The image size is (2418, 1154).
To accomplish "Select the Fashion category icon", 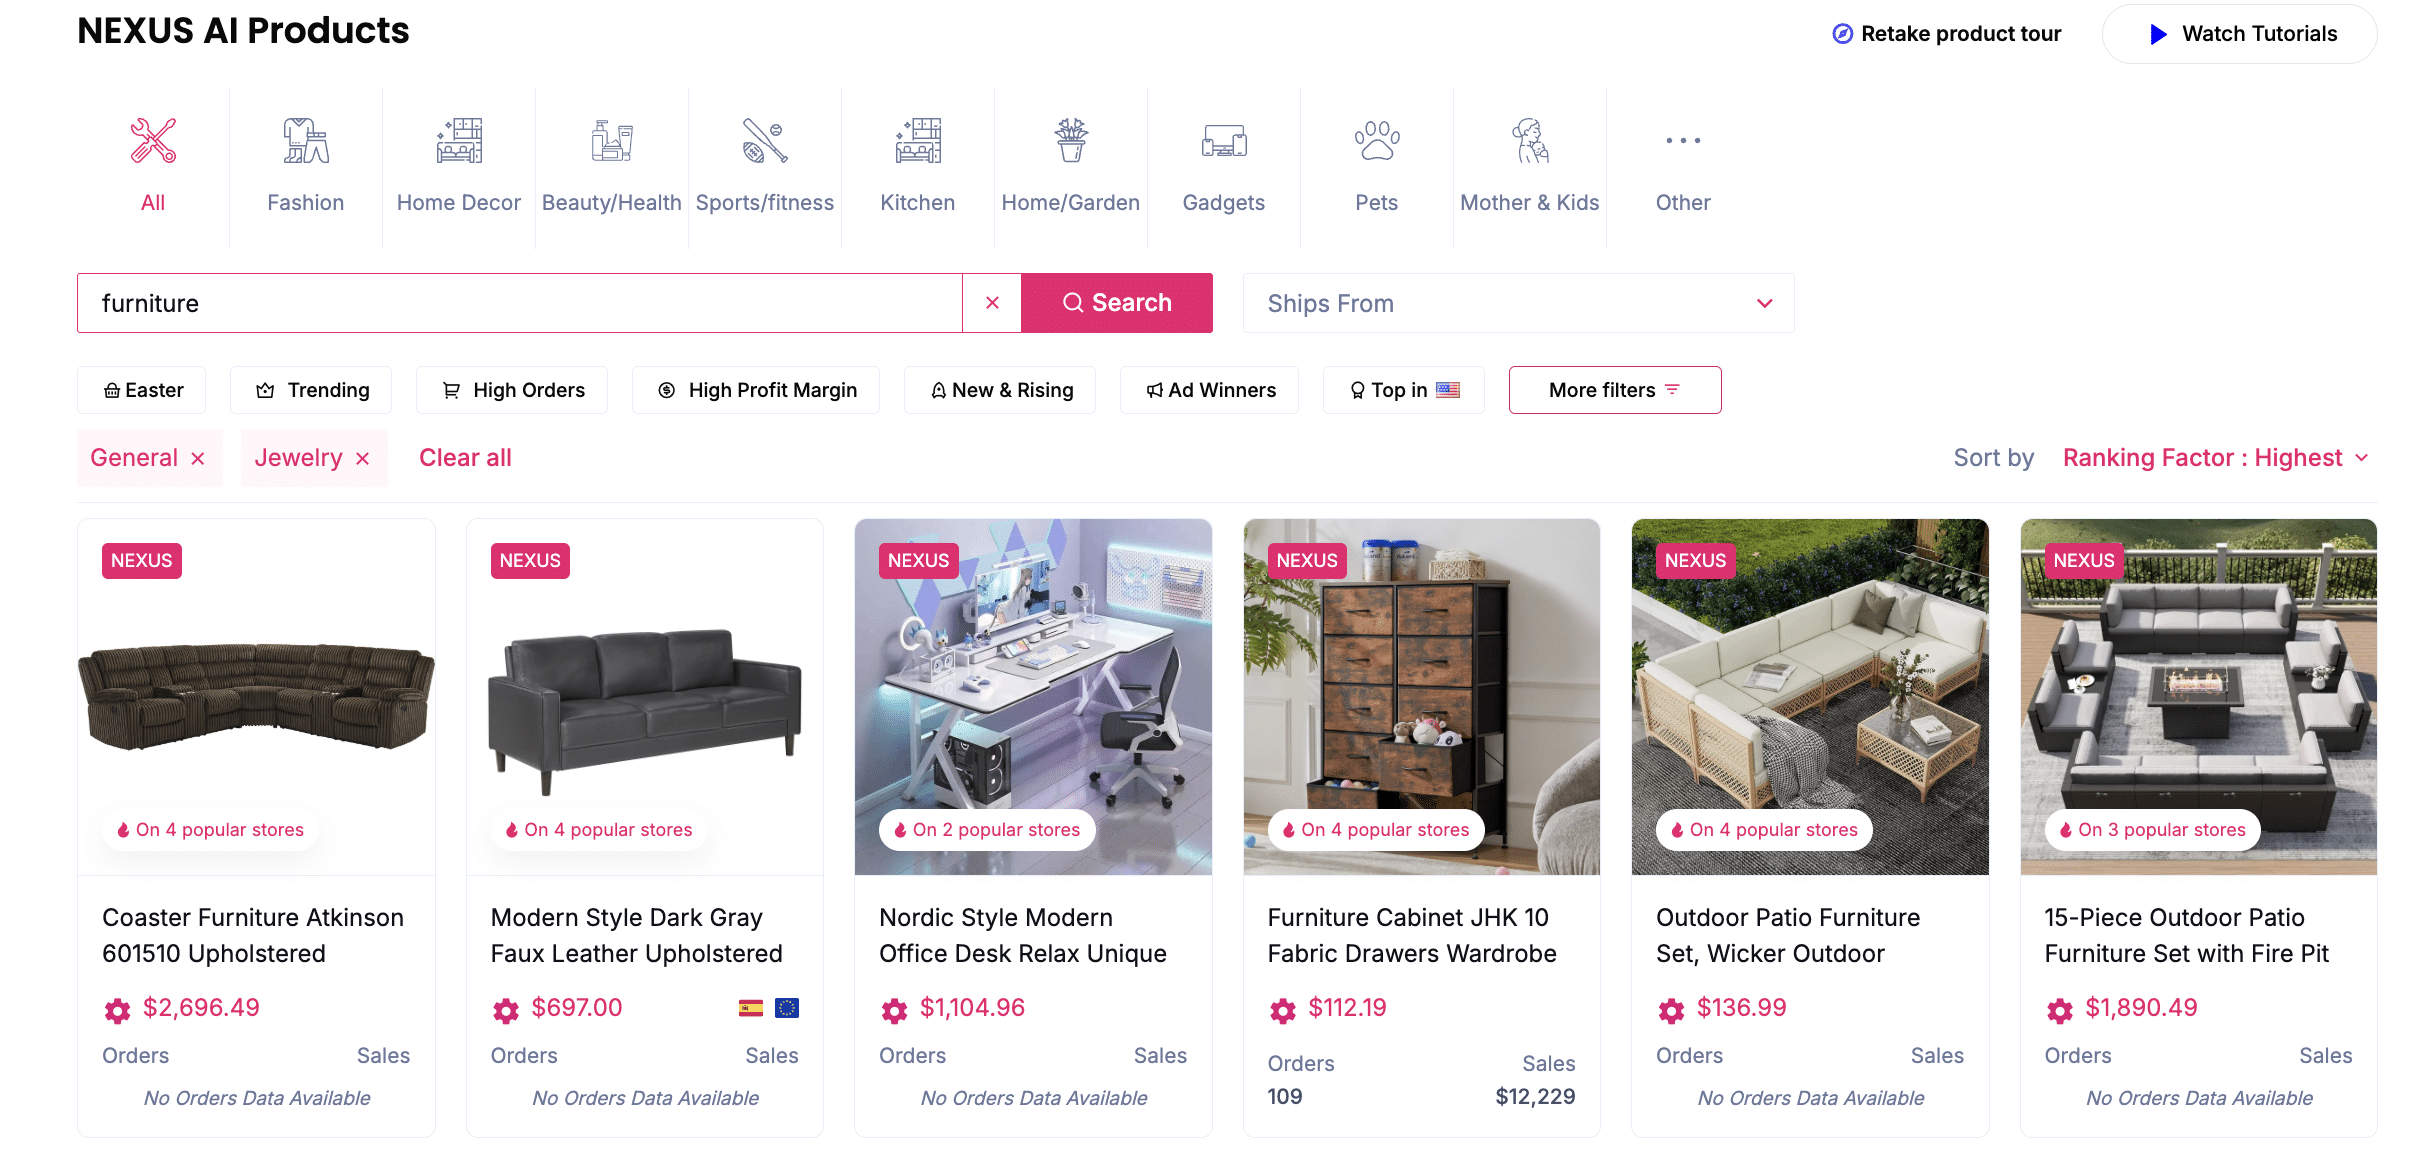I will [x=305, y=141].
